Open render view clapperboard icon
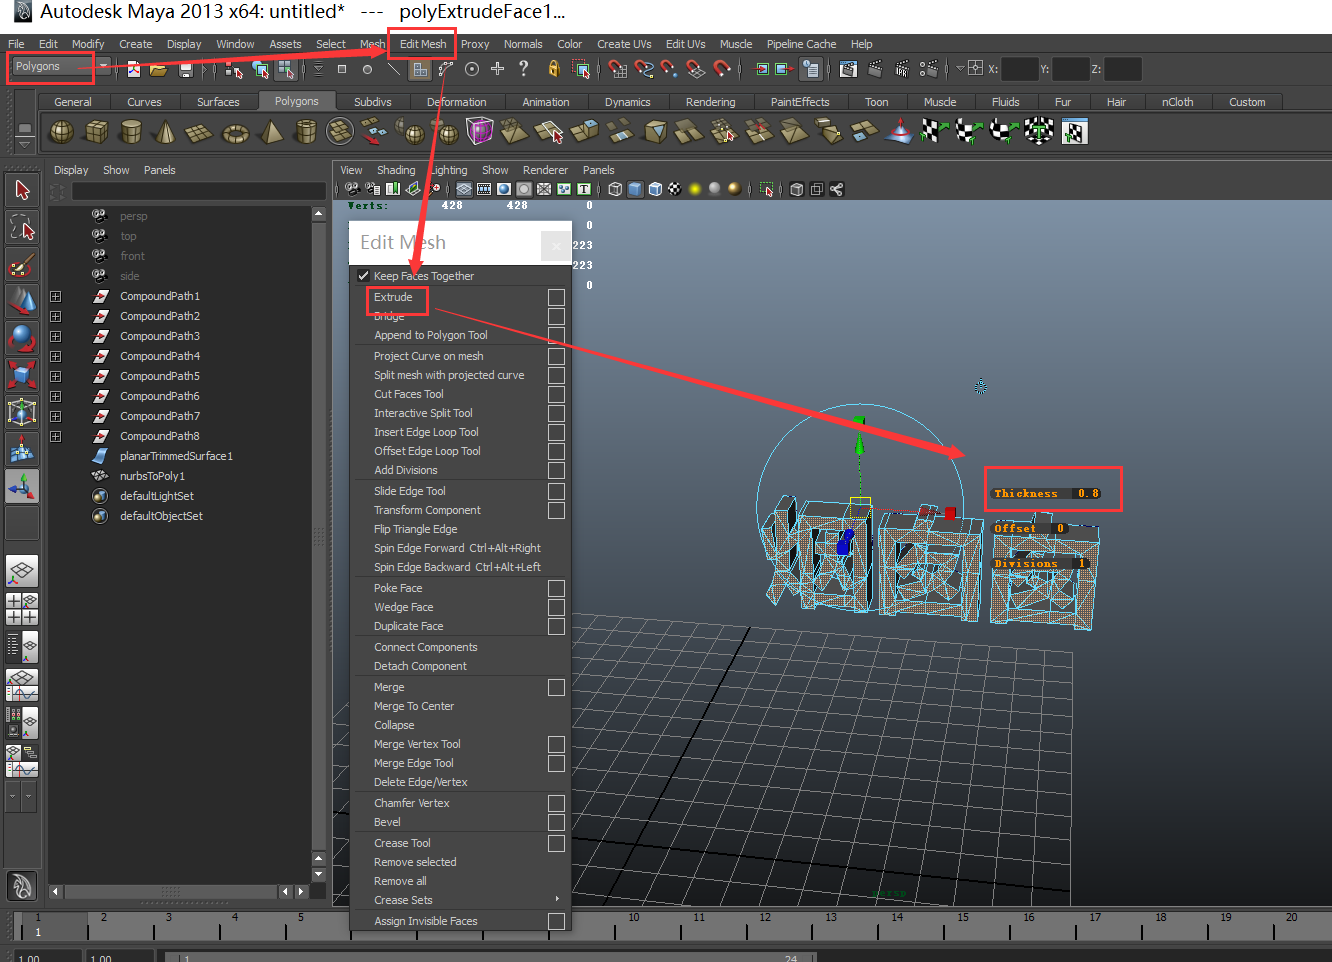 pos(849,68)
